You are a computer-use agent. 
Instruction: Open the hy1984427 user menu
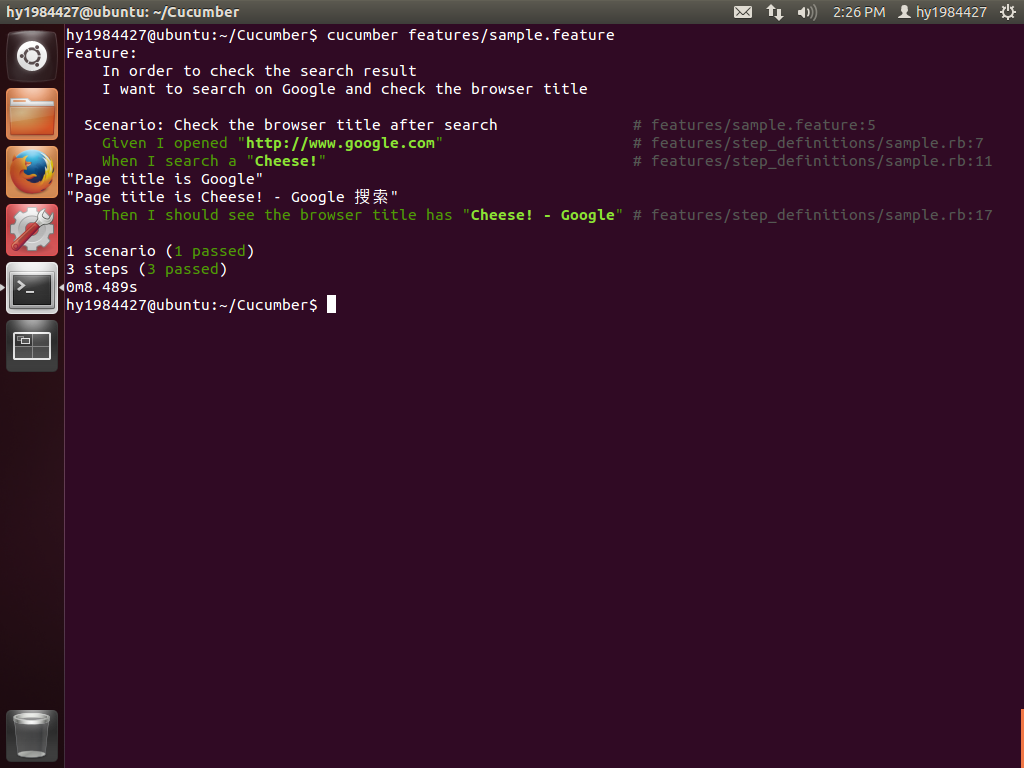pos(942,12)
